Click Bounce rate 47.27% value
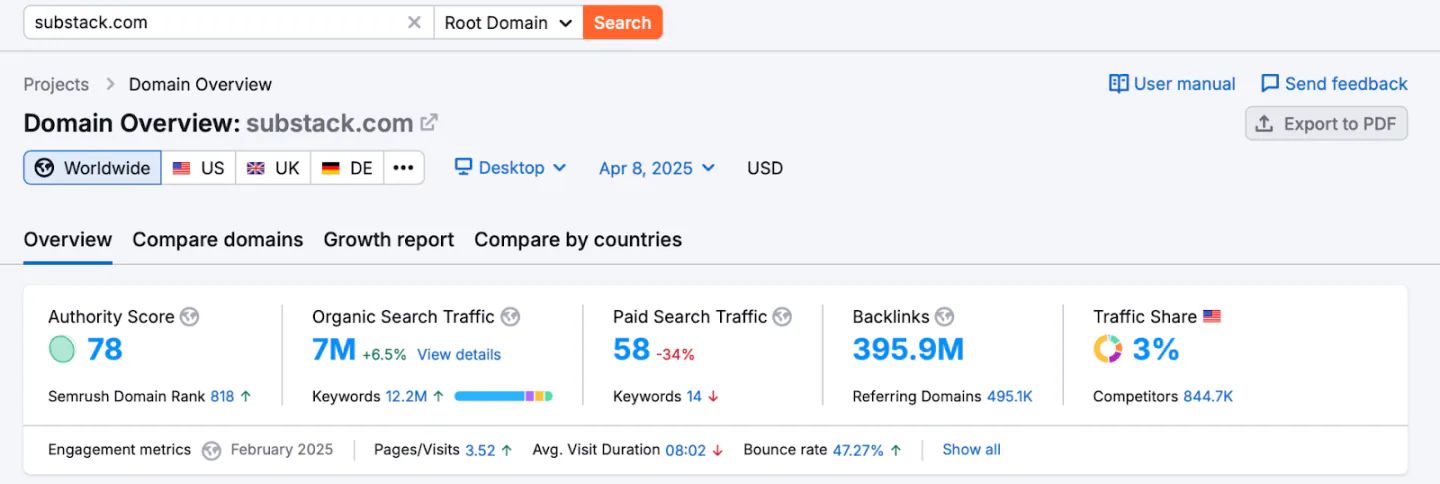 (x=858, y=450)
